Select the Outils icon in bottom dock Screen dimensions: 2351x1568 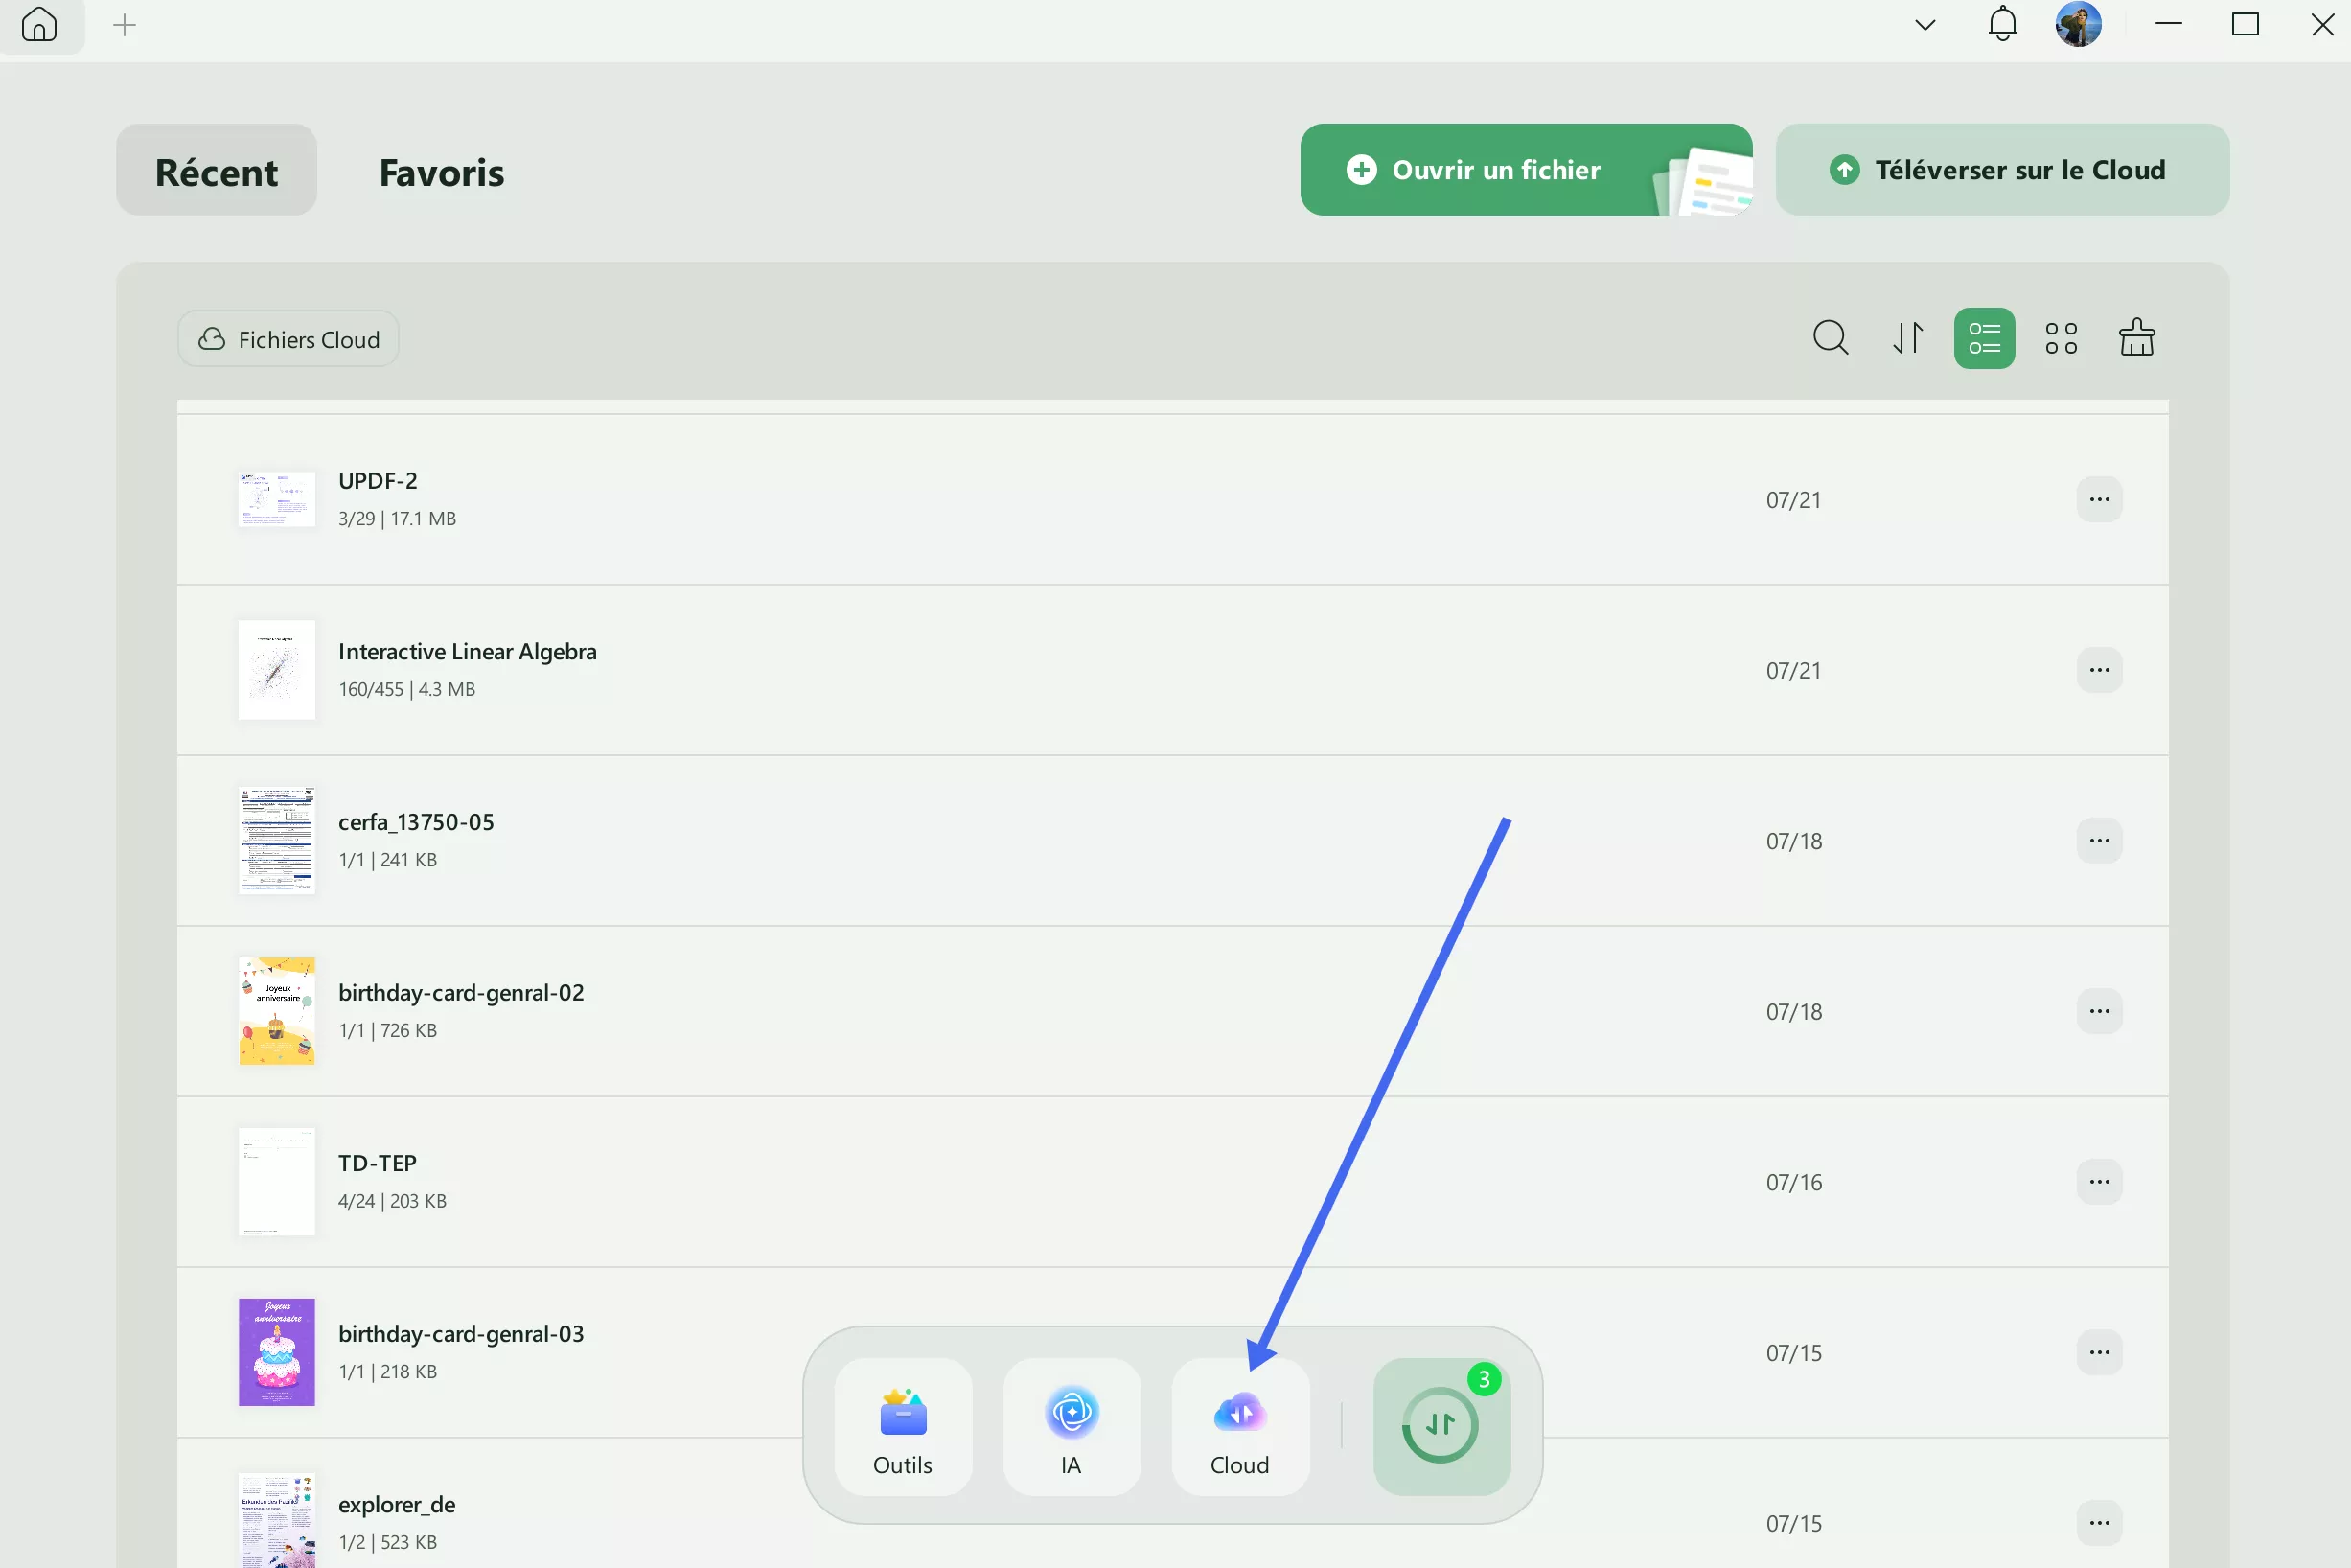(x=902, y=1427)
